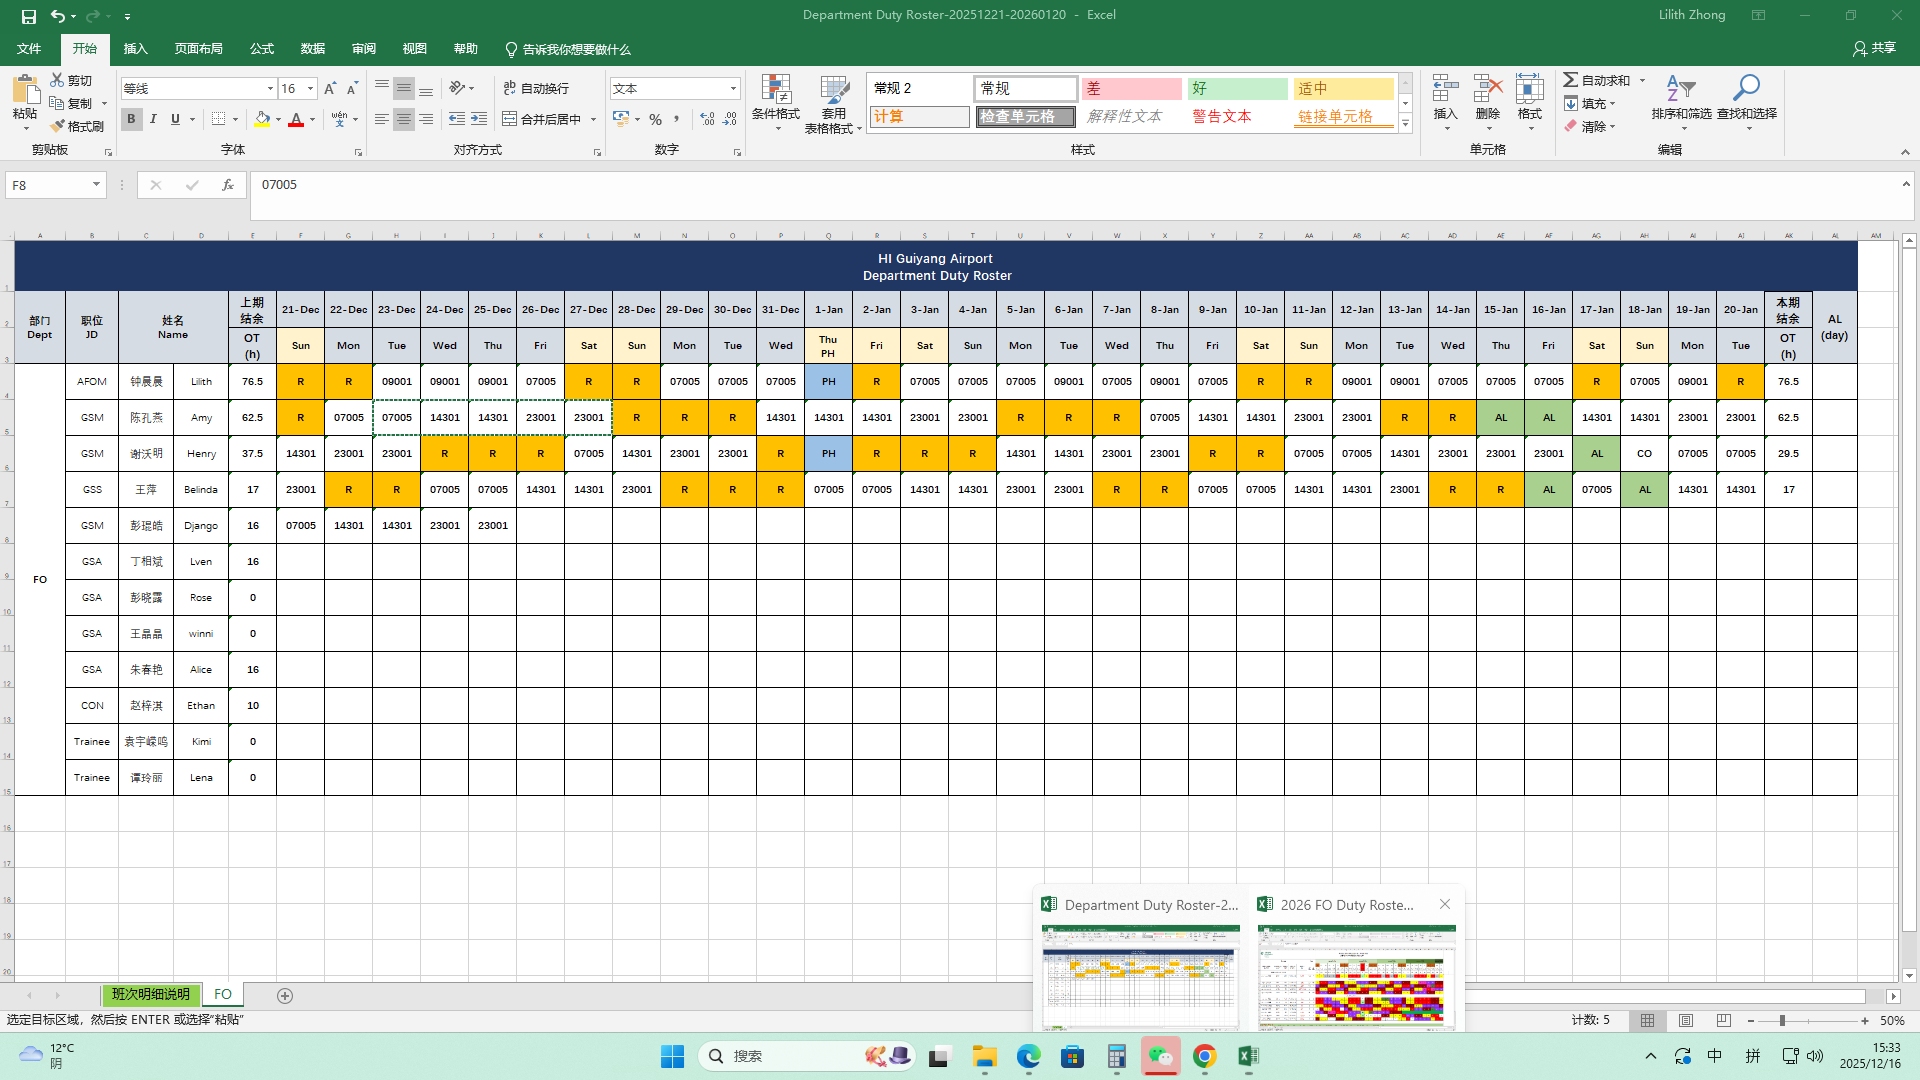This screenshot has height=1080, width=1920.
Task: Open the font size dropdown
Action: 311,89
